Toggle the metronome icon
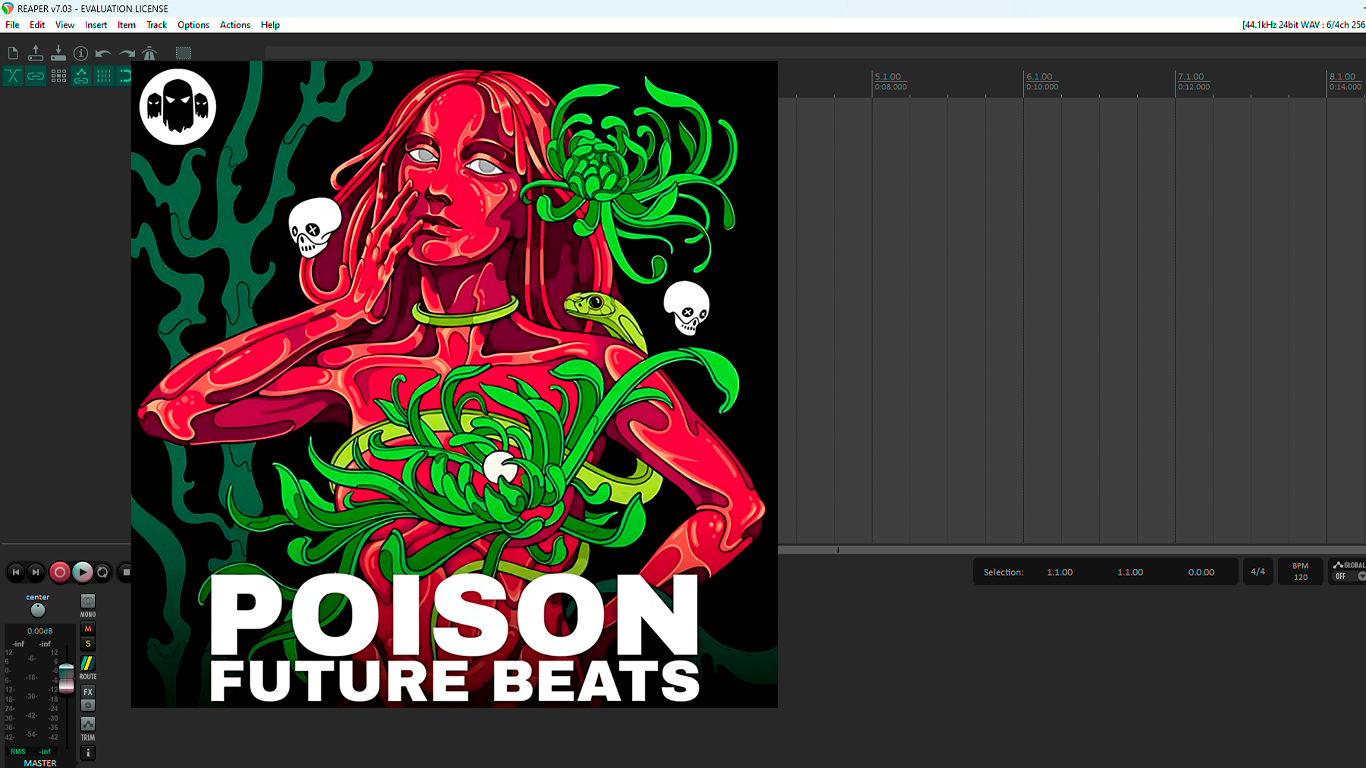The width and height of the screenshot is (1366, 768). (x=149, y=53)
